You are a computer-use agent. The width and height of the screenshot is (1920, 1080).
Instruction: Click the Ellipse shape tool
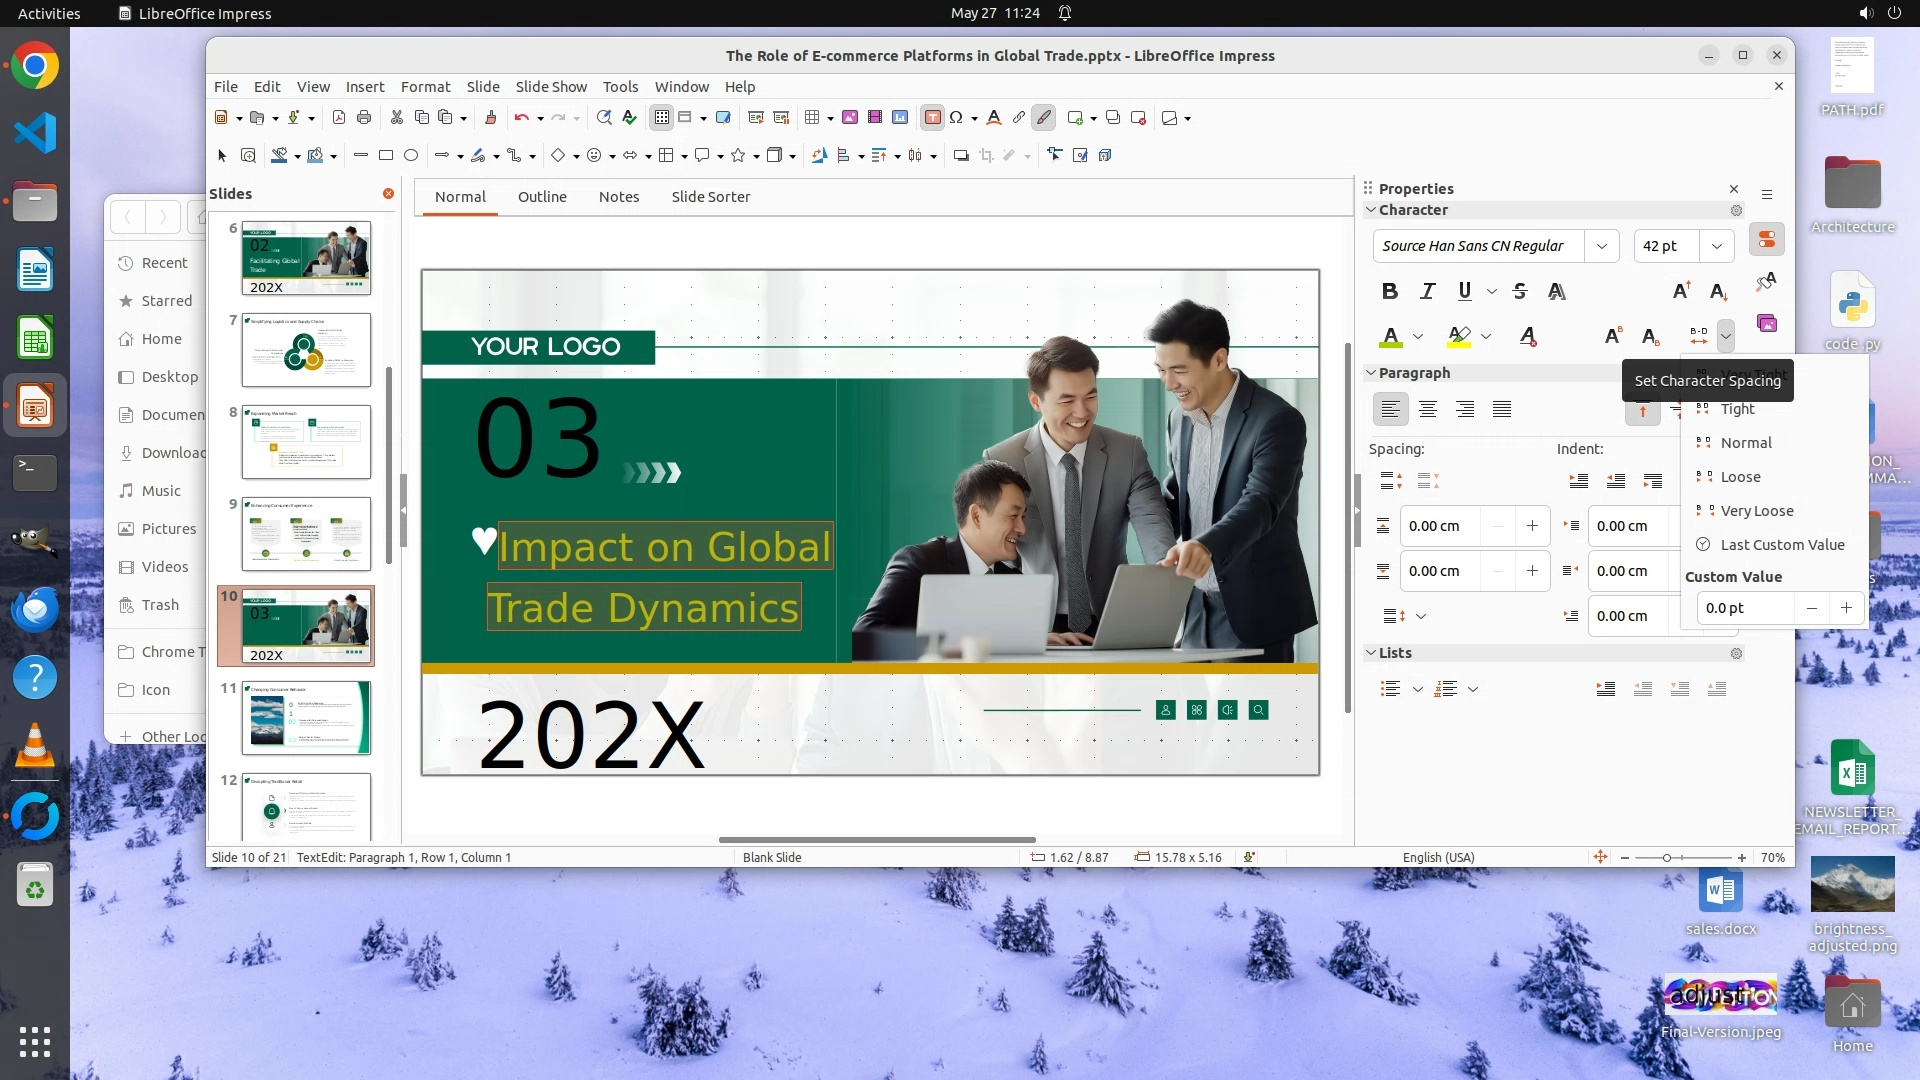411,155
